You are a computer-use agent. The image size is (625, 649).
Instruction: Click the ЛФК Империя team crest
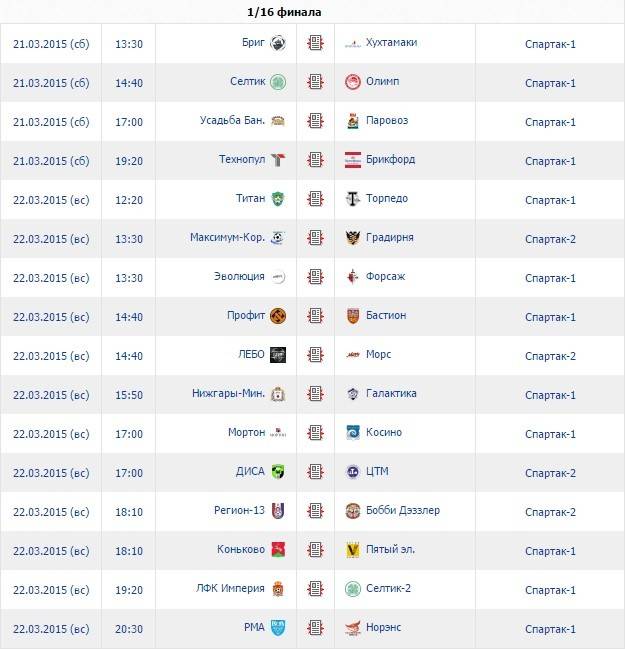[278, 589]
